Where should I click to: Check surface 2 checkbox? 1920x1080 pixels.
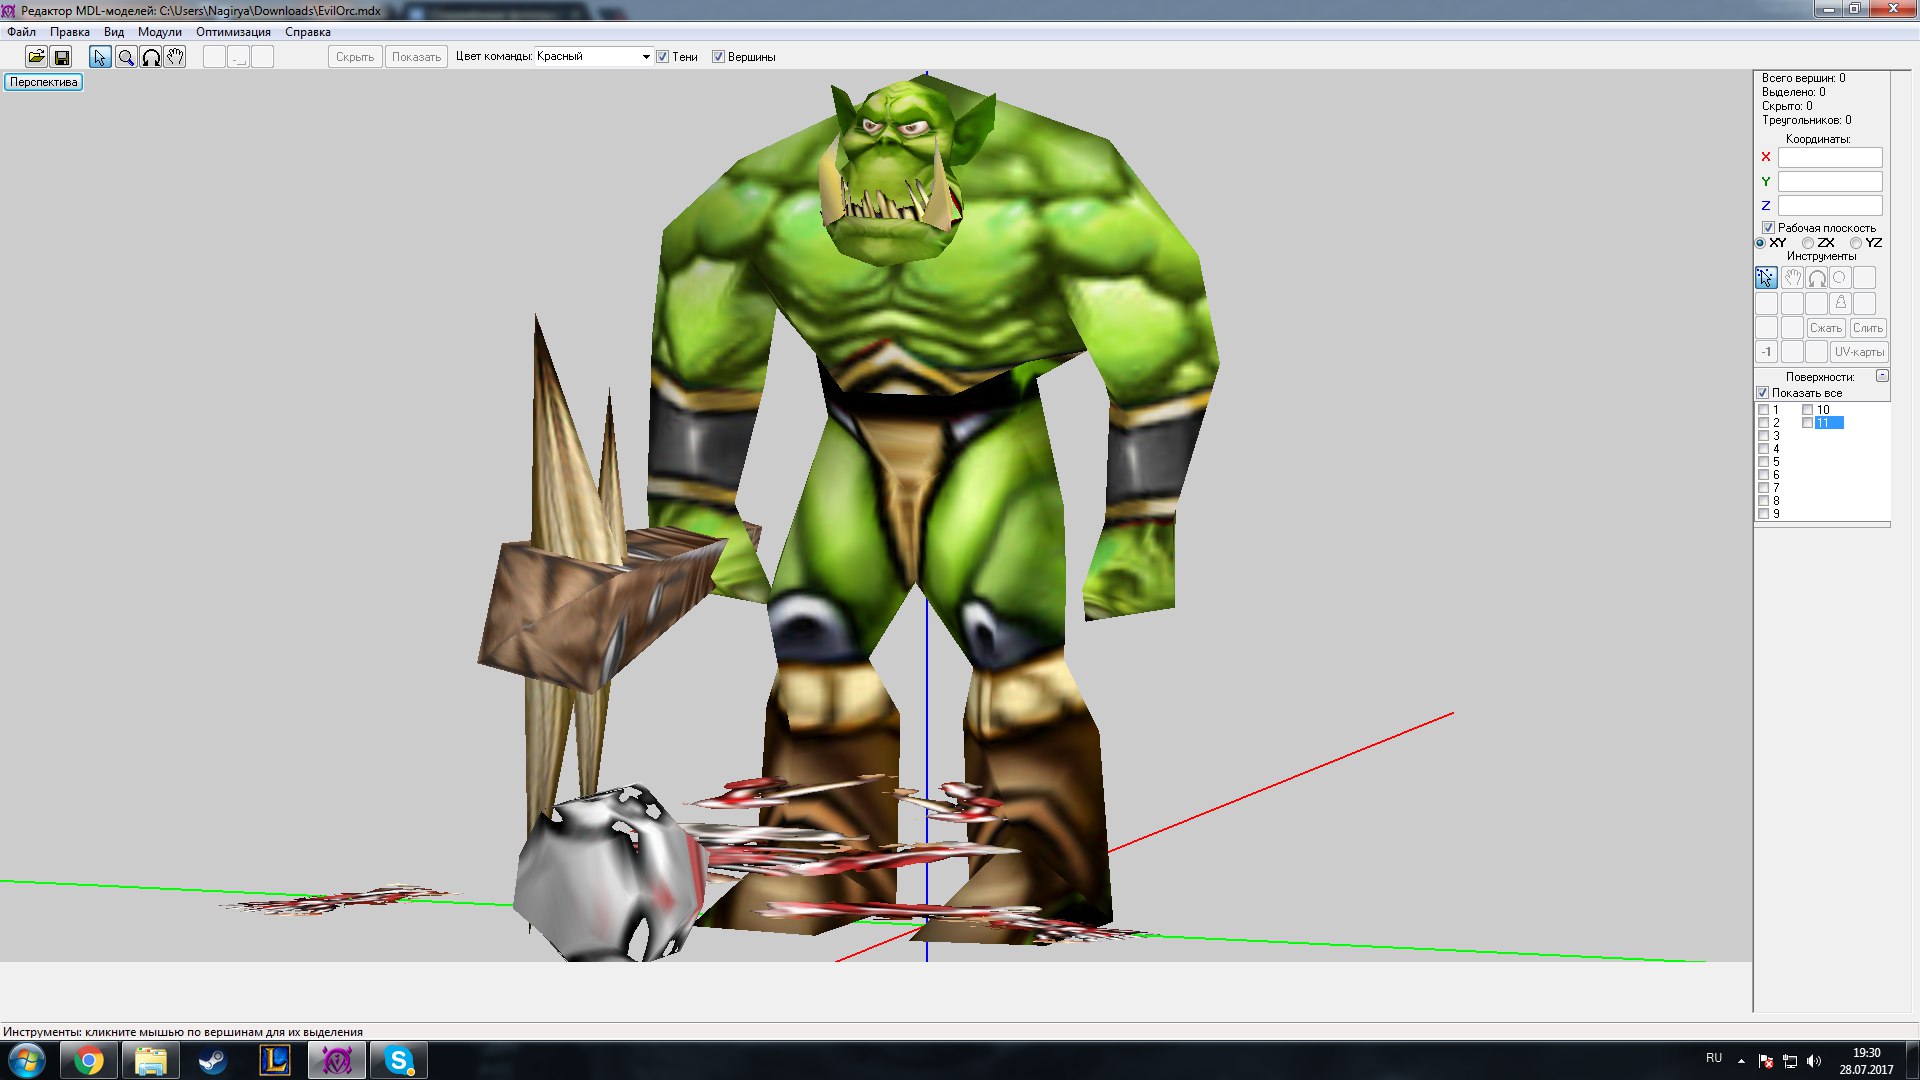coord(1763,423)
